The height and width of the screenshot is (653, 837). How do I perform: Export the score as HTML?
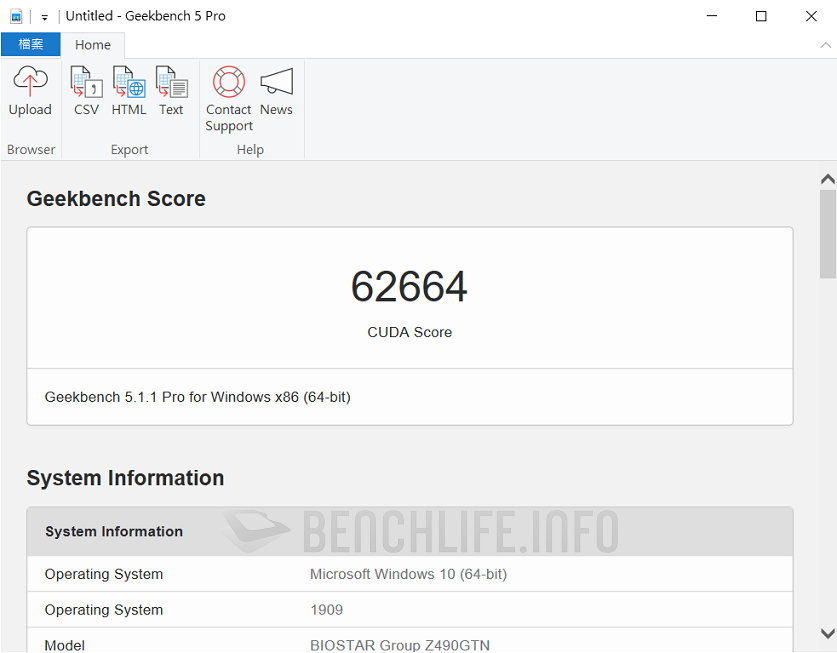(128, 92)
